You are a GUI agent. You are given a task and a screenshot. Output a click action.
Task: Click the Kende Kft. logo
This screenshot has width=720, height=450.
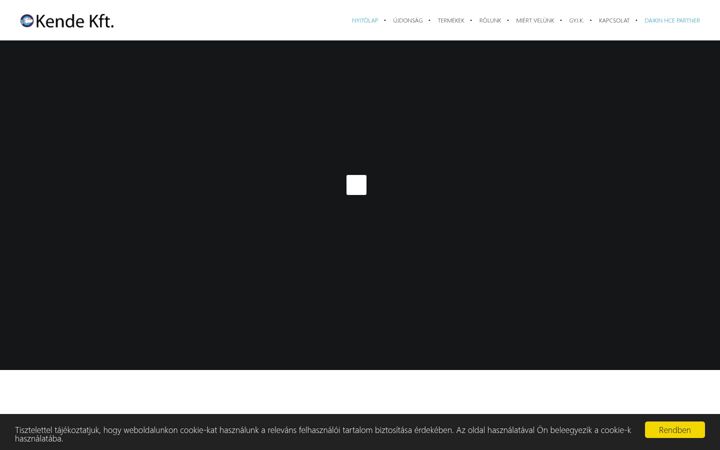67,21
